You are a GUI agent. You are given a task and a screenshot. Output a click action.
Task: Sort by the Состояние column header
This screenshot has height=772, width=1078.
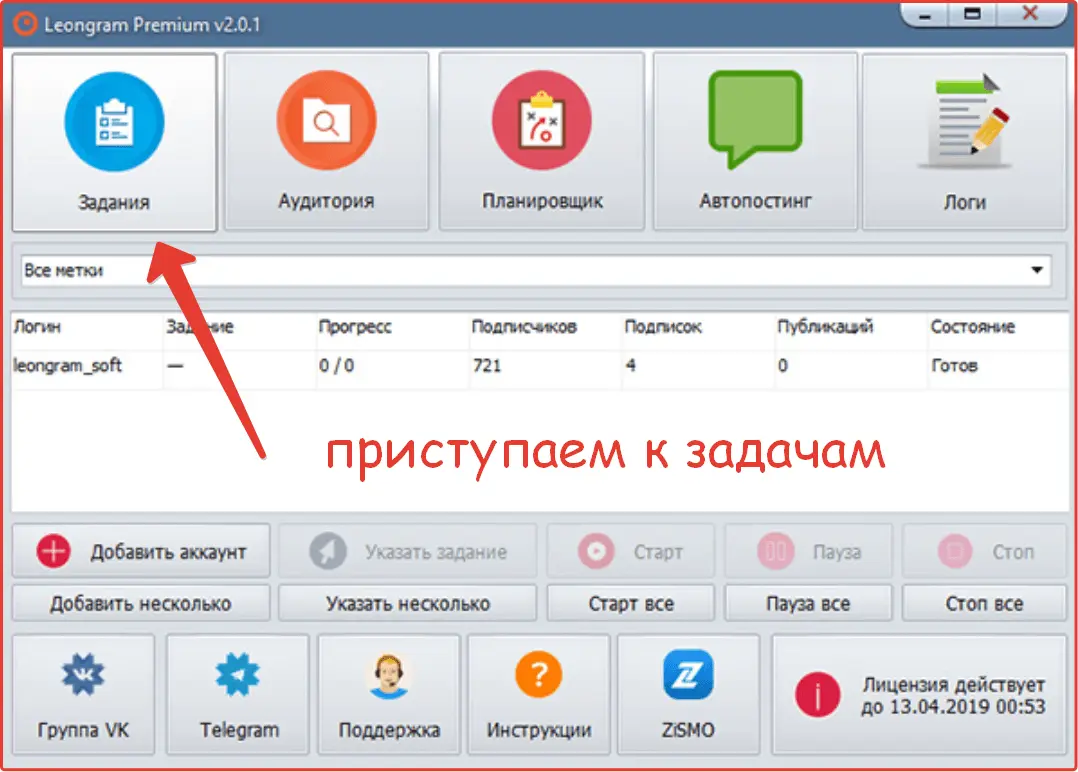[998, 327]
